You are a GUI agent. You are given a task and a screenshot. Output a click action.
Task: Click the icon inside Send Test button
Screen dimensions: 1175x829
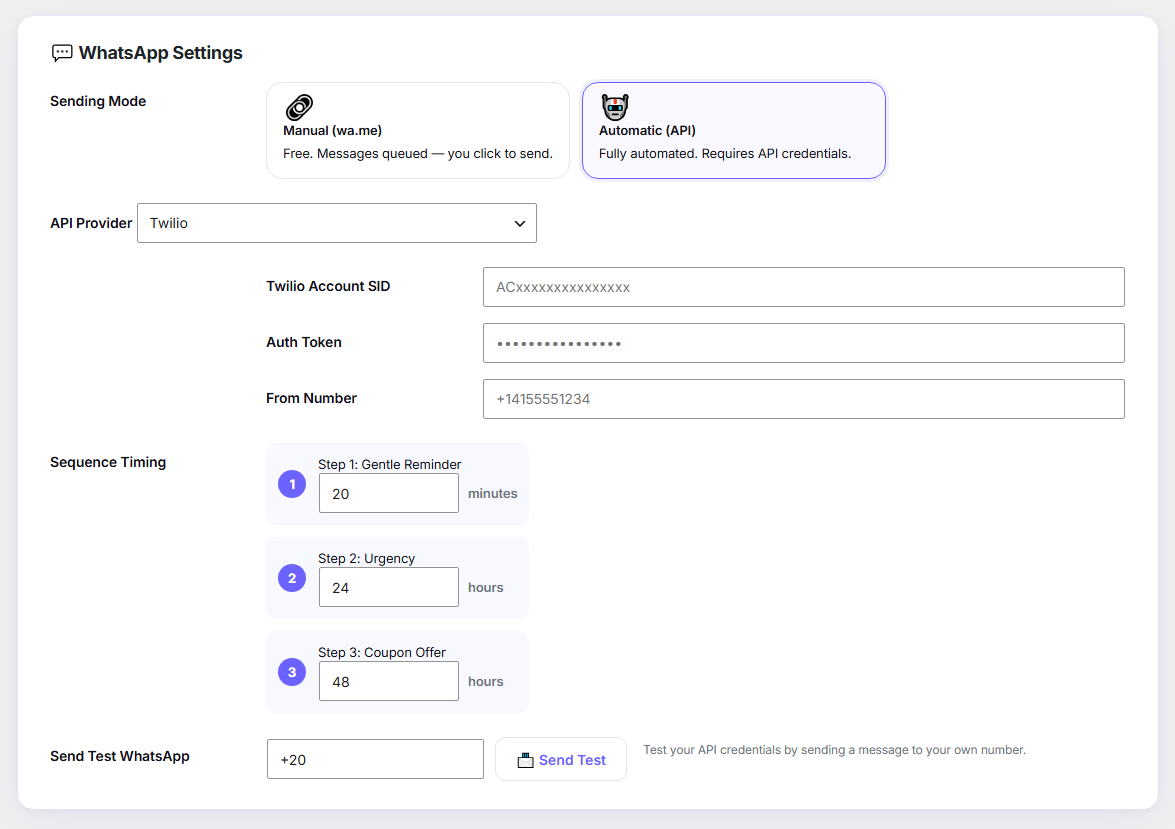(525, 760)
